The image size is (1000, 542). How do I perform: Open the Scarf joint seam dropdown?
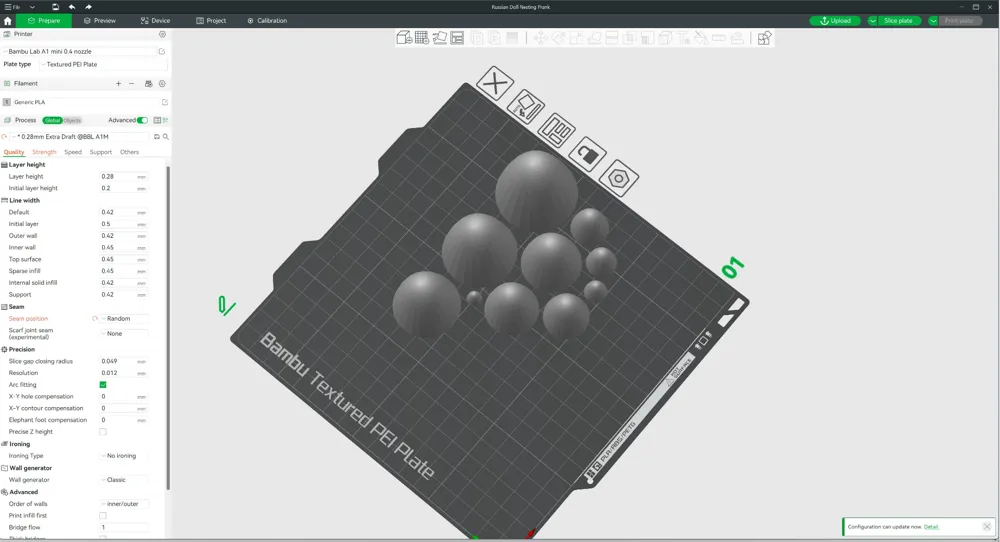pos(124,333)
